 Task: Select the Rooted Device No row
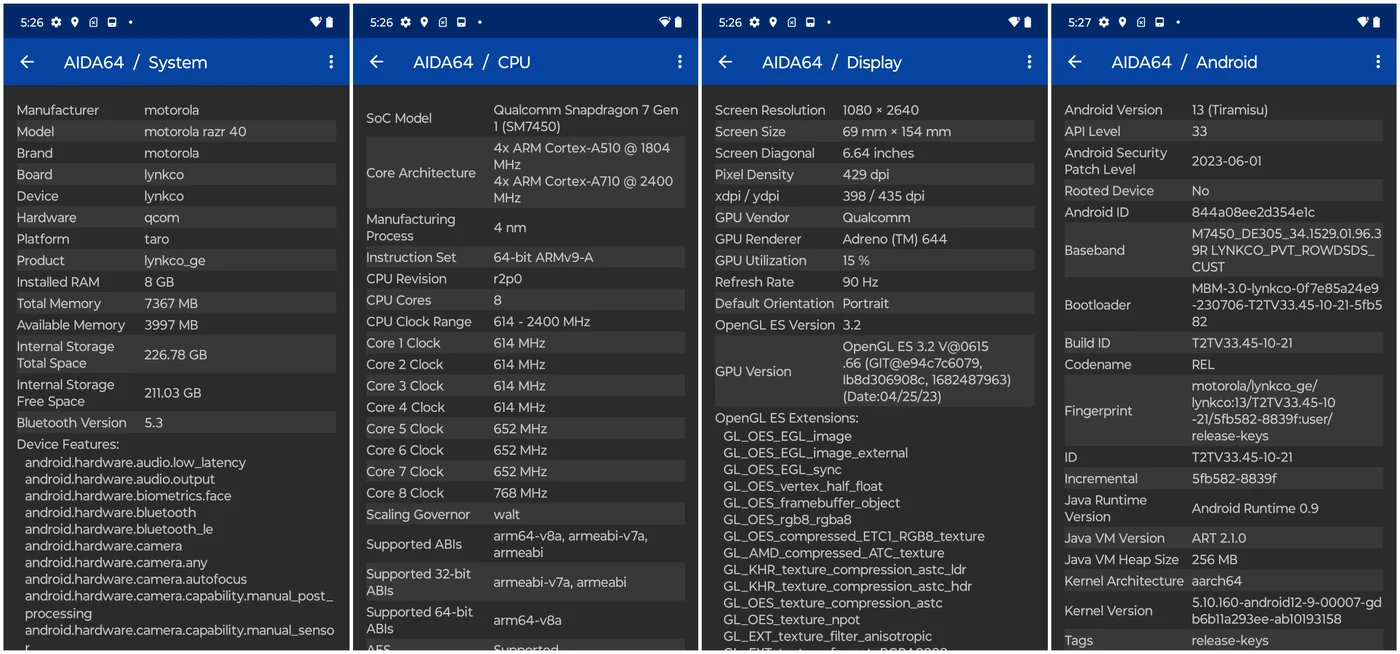tap(1222, 191)
